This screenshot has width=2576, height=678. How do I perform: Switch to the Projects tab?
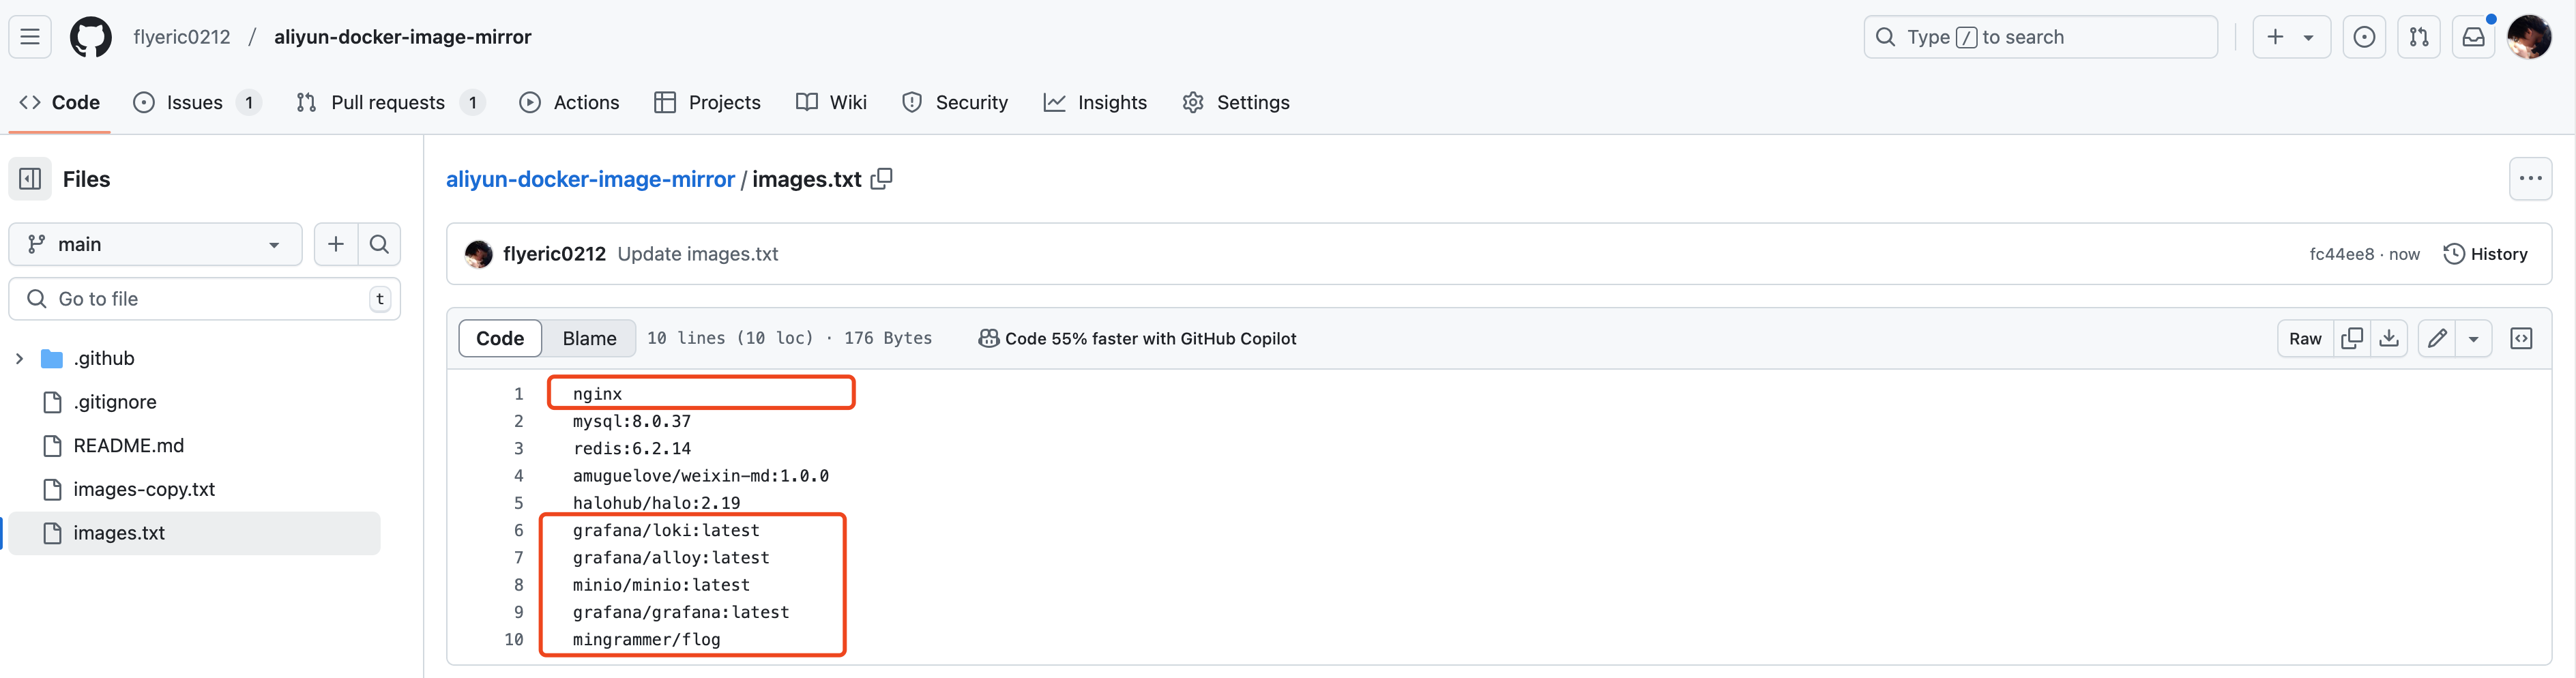708,102
